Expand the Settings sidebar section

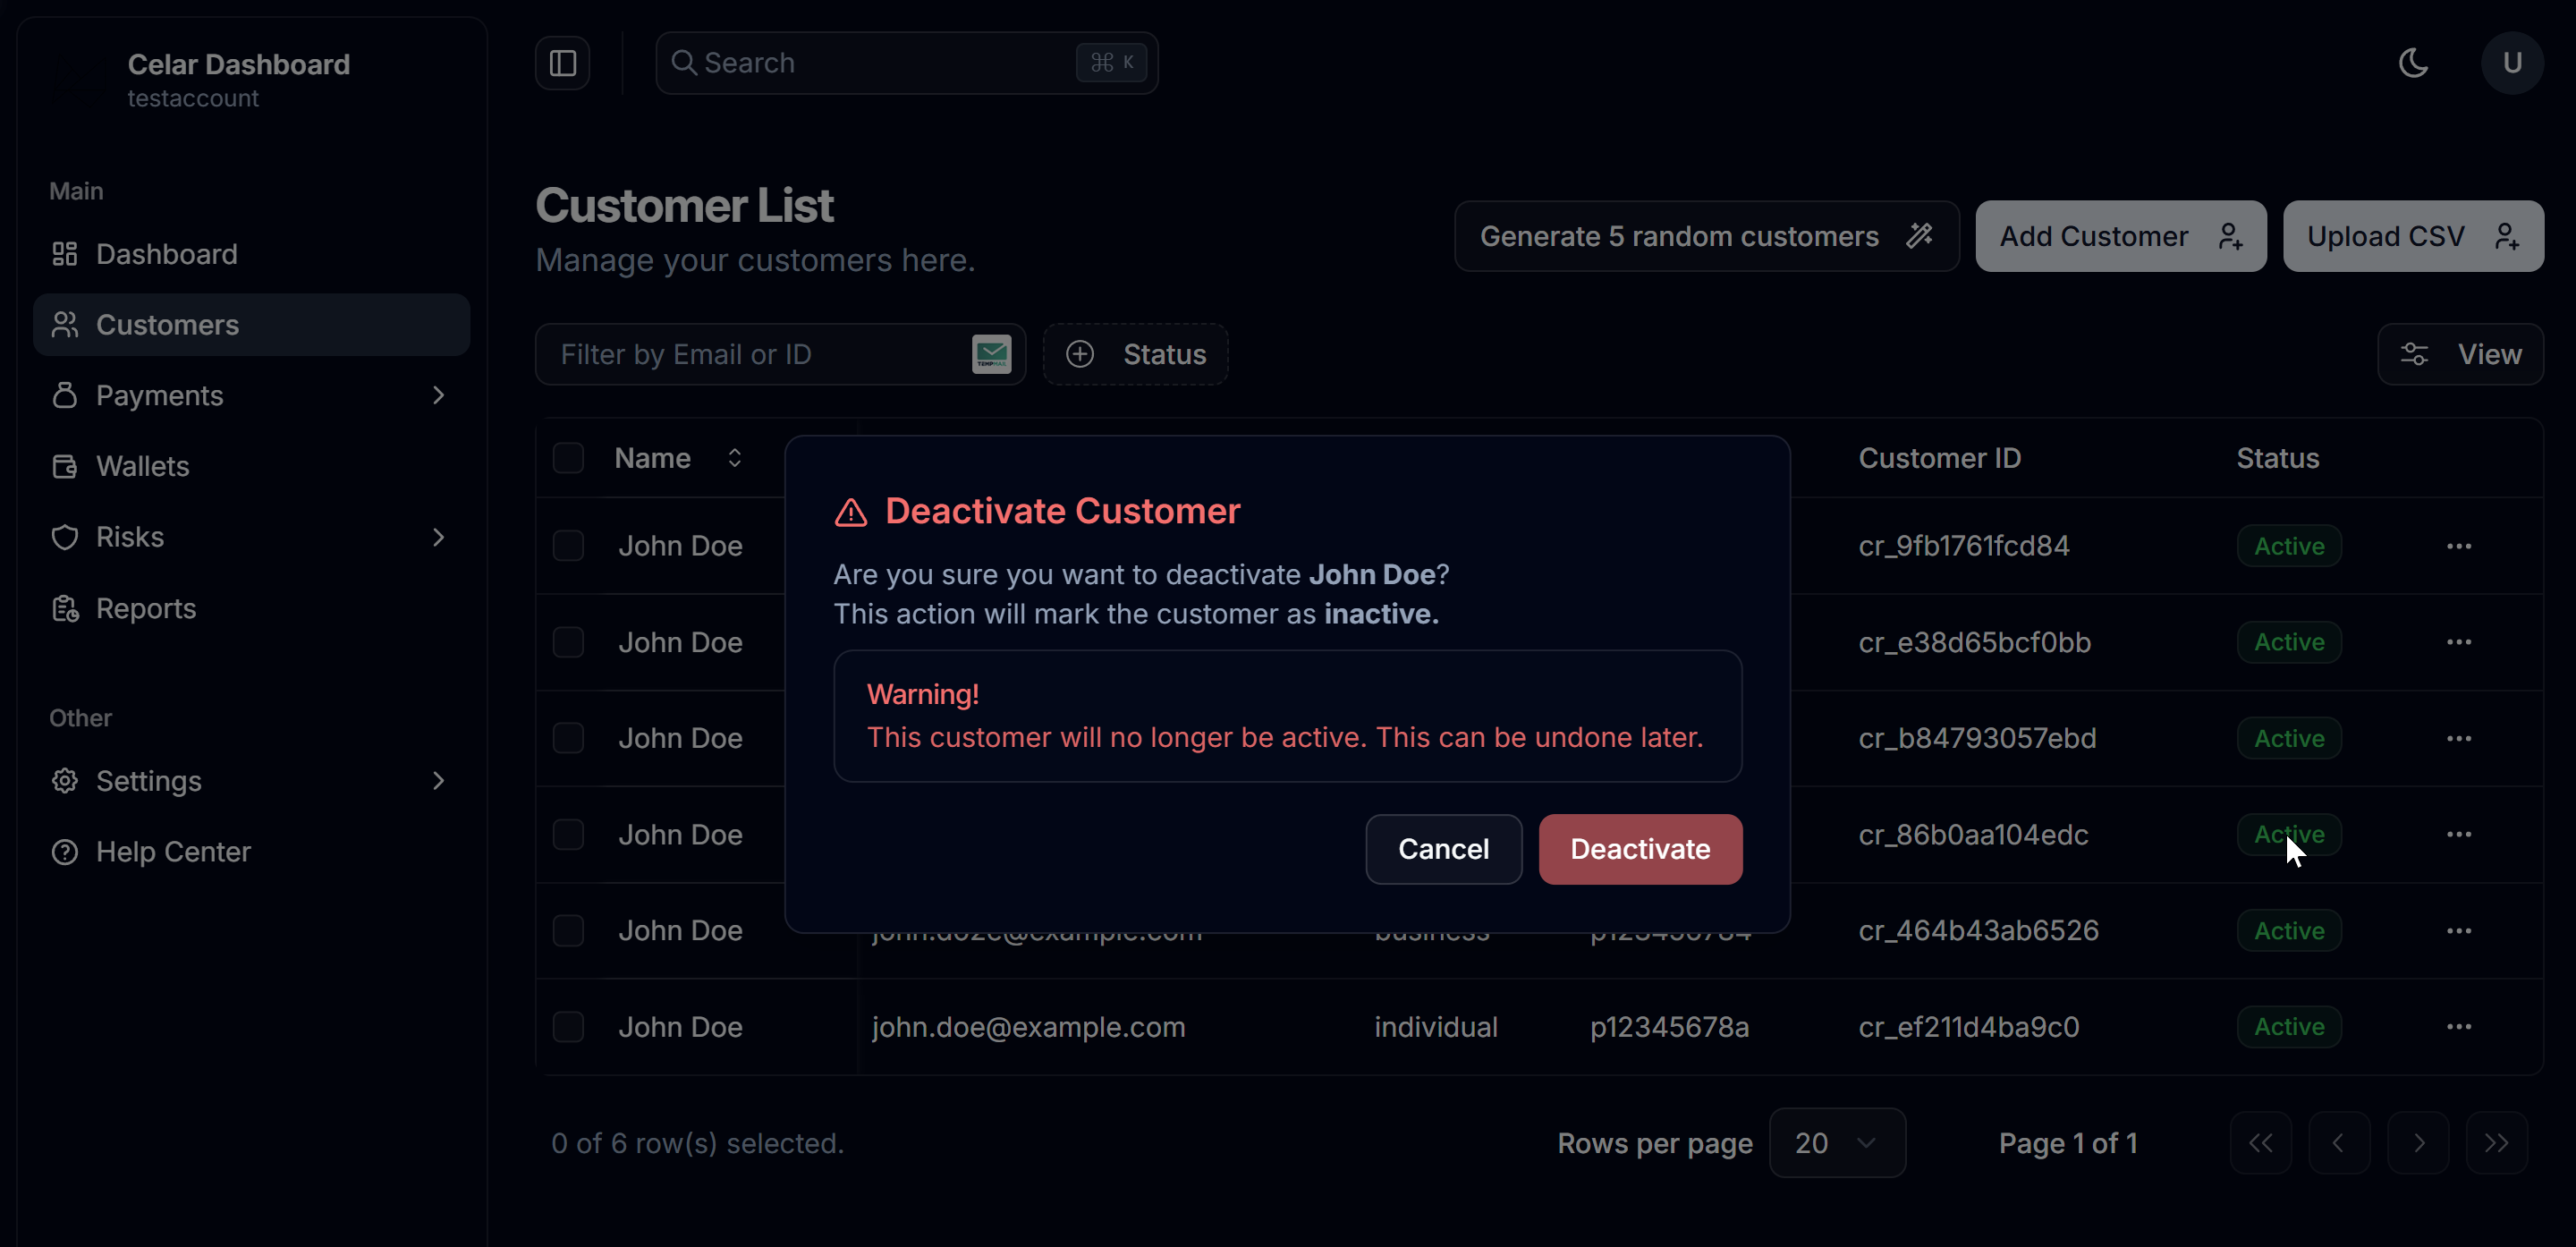(438, 781)
